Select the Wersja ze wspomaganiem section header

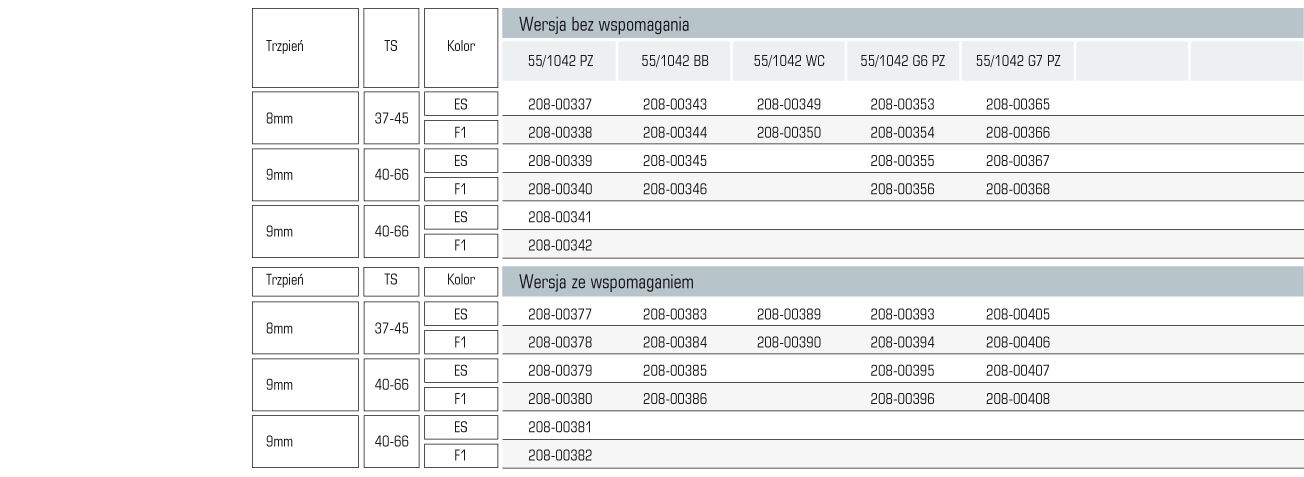(903, 282)
